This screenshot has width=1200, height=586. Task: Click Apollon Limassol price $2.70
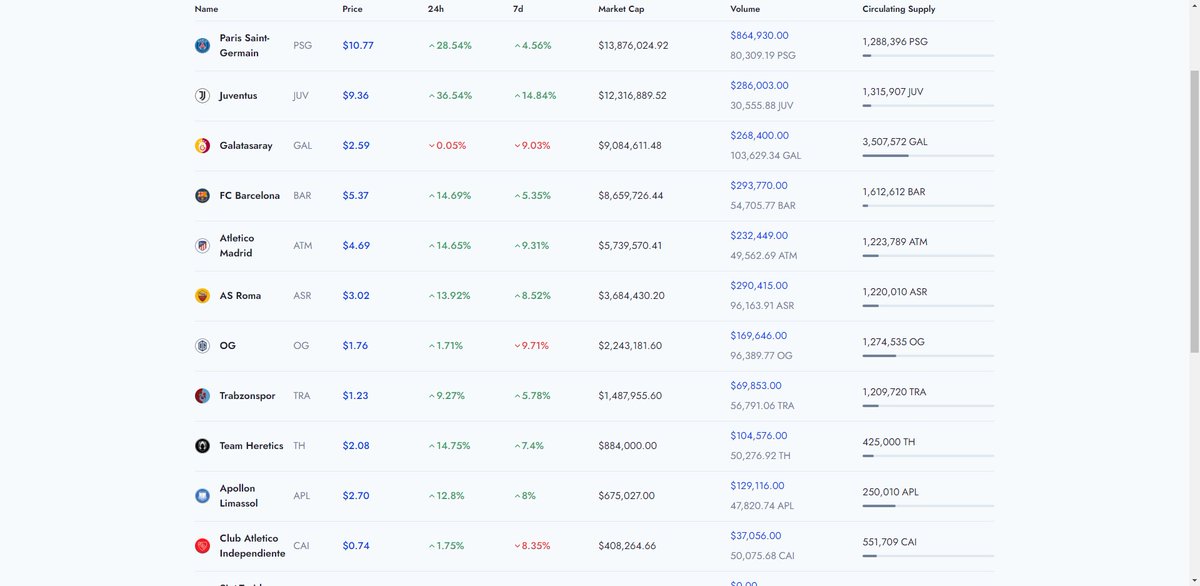pyautogui.click(x=356, y=496)
